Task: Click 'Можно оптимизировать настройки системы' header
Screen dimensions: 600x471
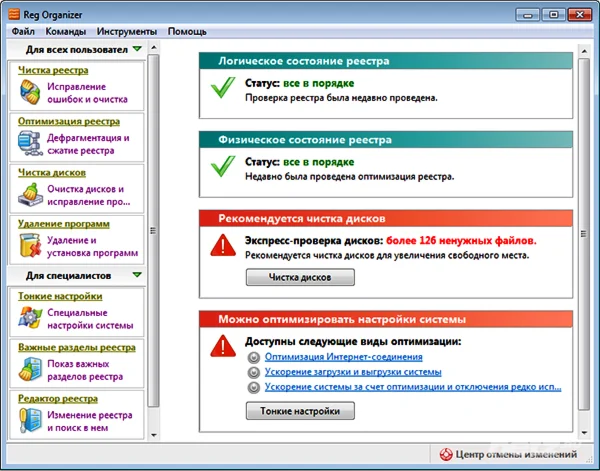Action: 386,319
